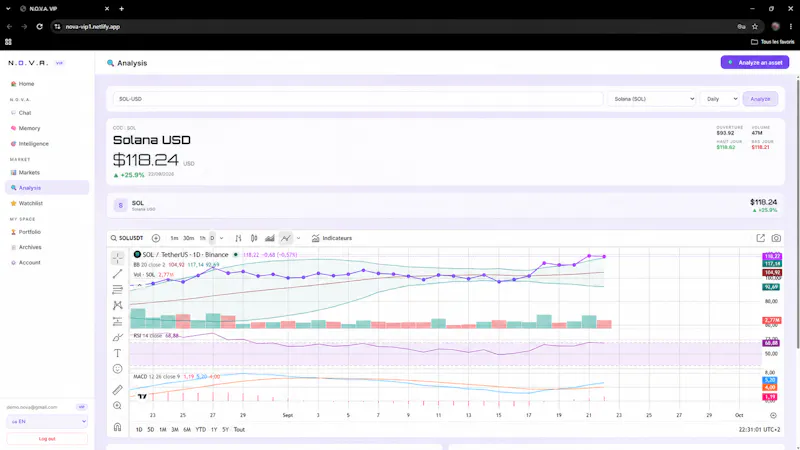This screenshot has height=450, width=800.
Task: Set date range to 1Y
Action: click(x=214, y=430)
